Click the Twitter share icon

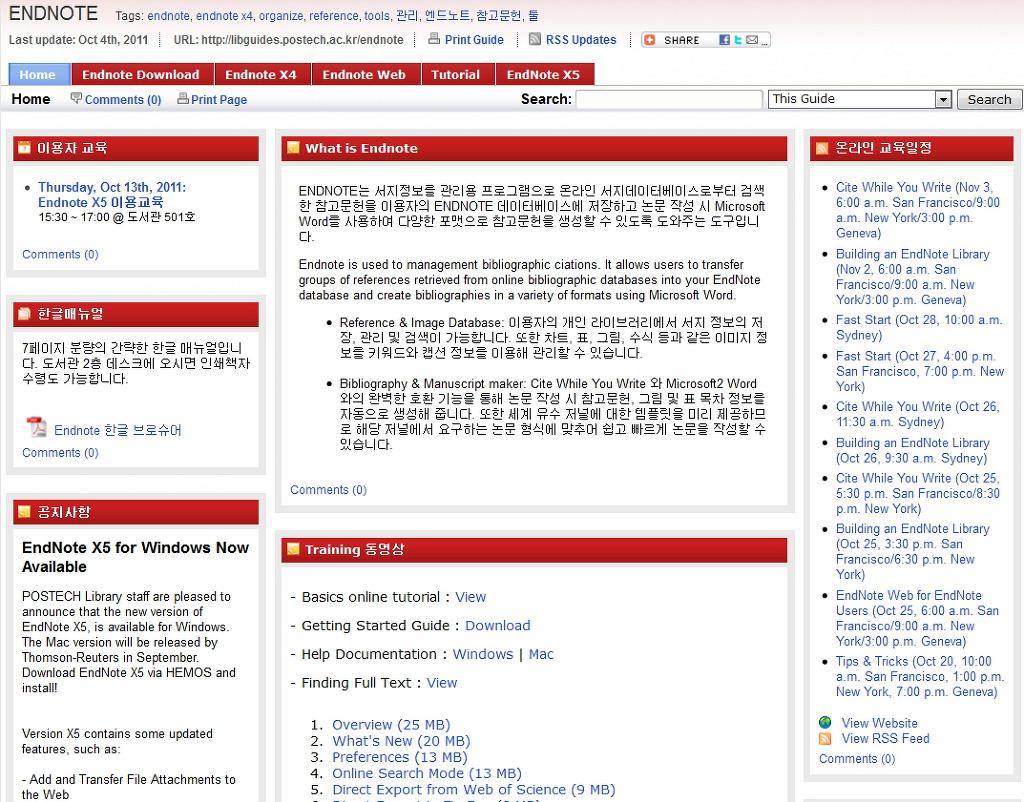pyautogui.click(x=738, y=40)
